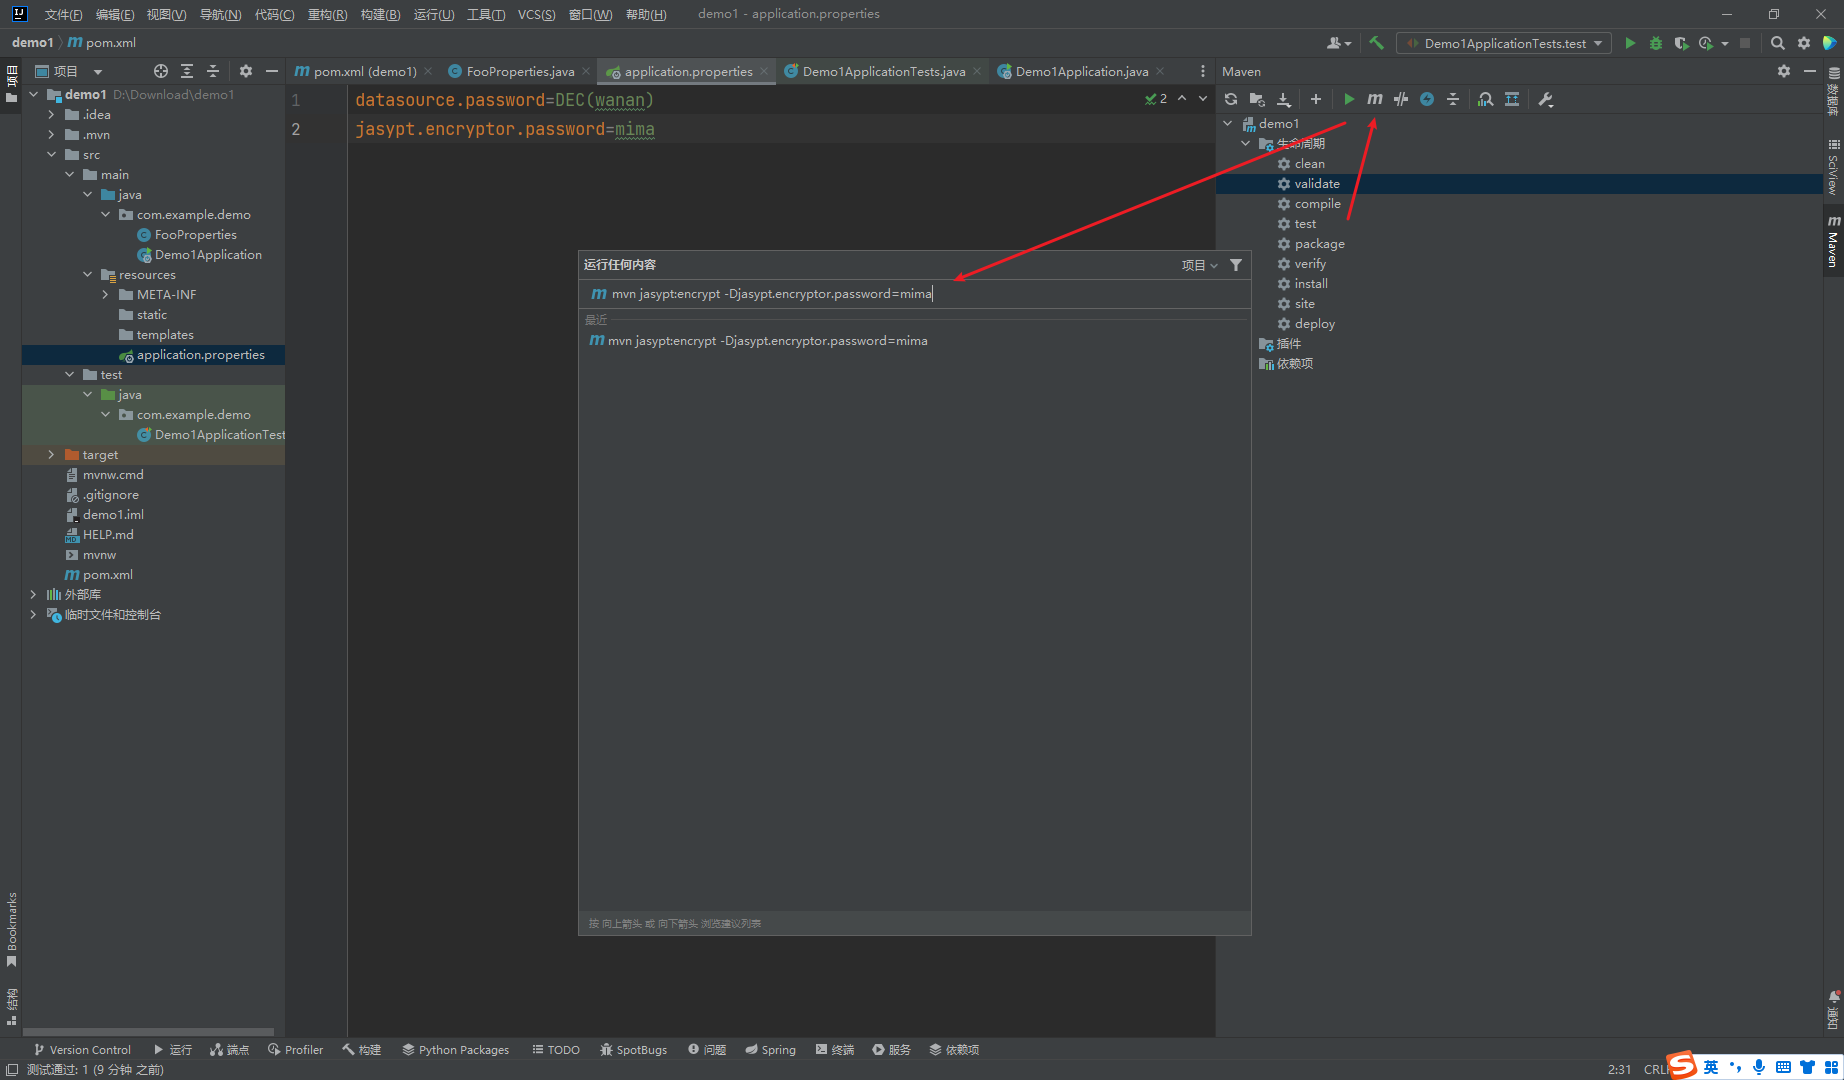The image size is (1844, 1080).
Task: Open Profiler tool window
Action: pos(295,1049)
